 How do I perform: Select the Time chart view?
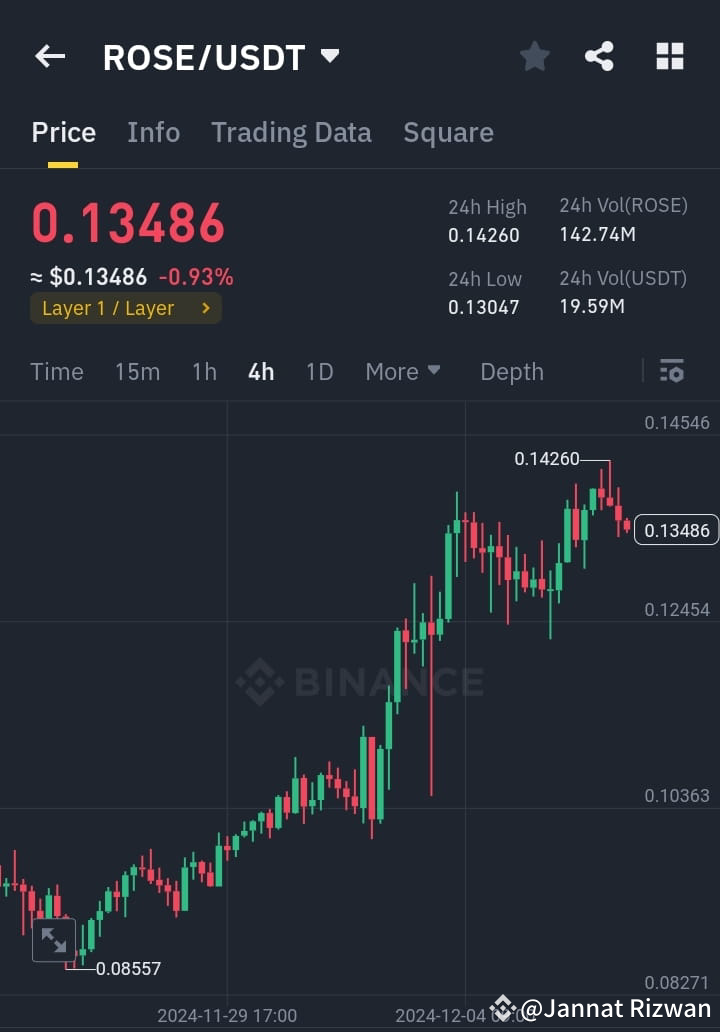[56, 371]
